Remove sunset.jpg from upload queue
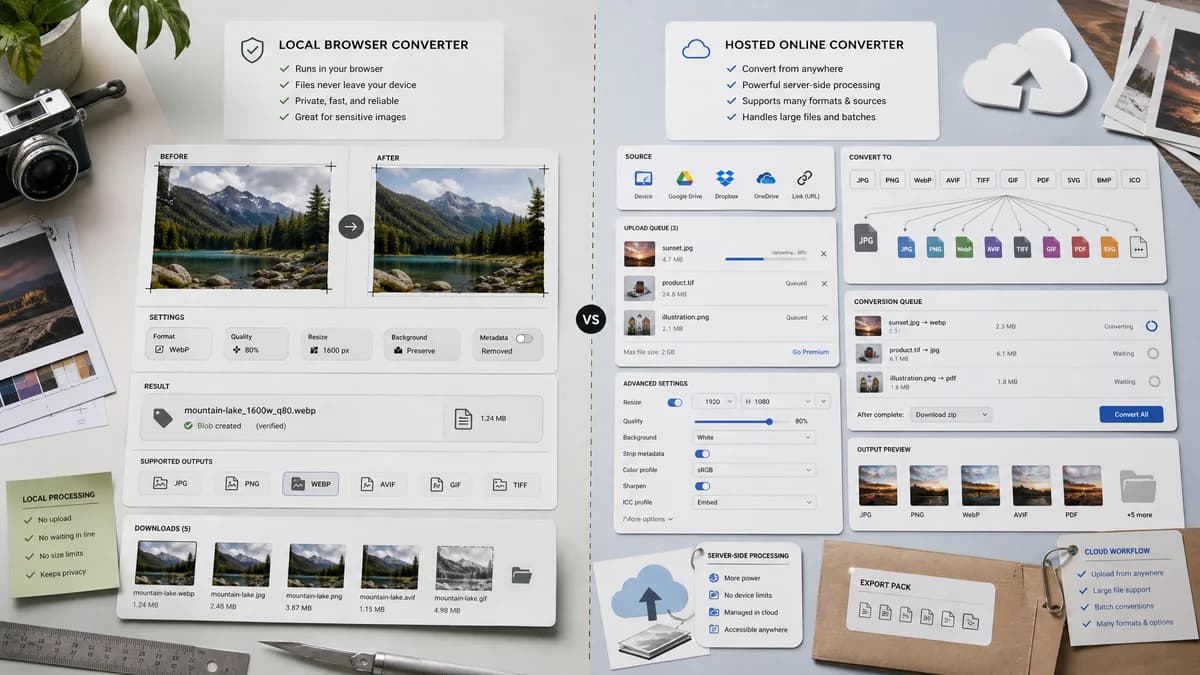The width and height of the screenshot is (1200, 675). 824,254
